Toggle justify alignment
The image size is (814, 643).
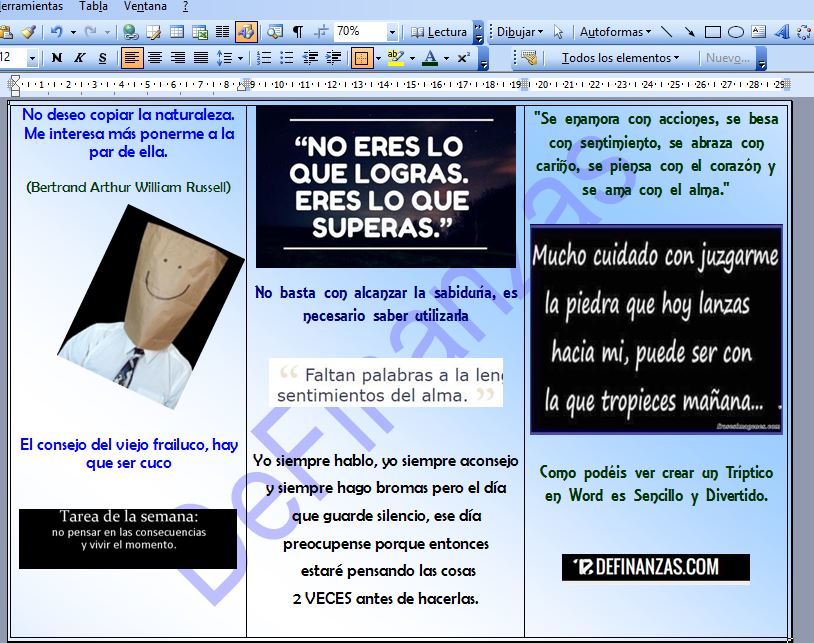click(x=201, y=58)
